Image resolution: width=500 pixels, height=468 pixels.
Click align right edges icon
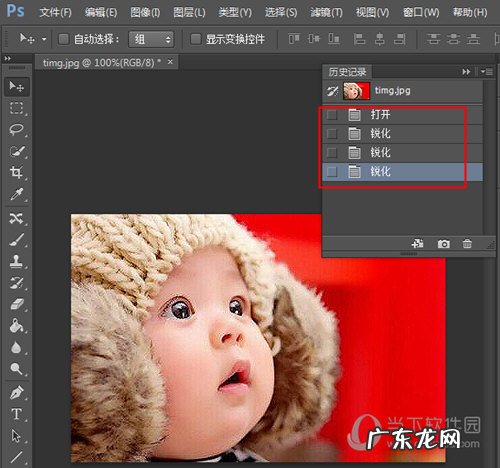[399, 39]
